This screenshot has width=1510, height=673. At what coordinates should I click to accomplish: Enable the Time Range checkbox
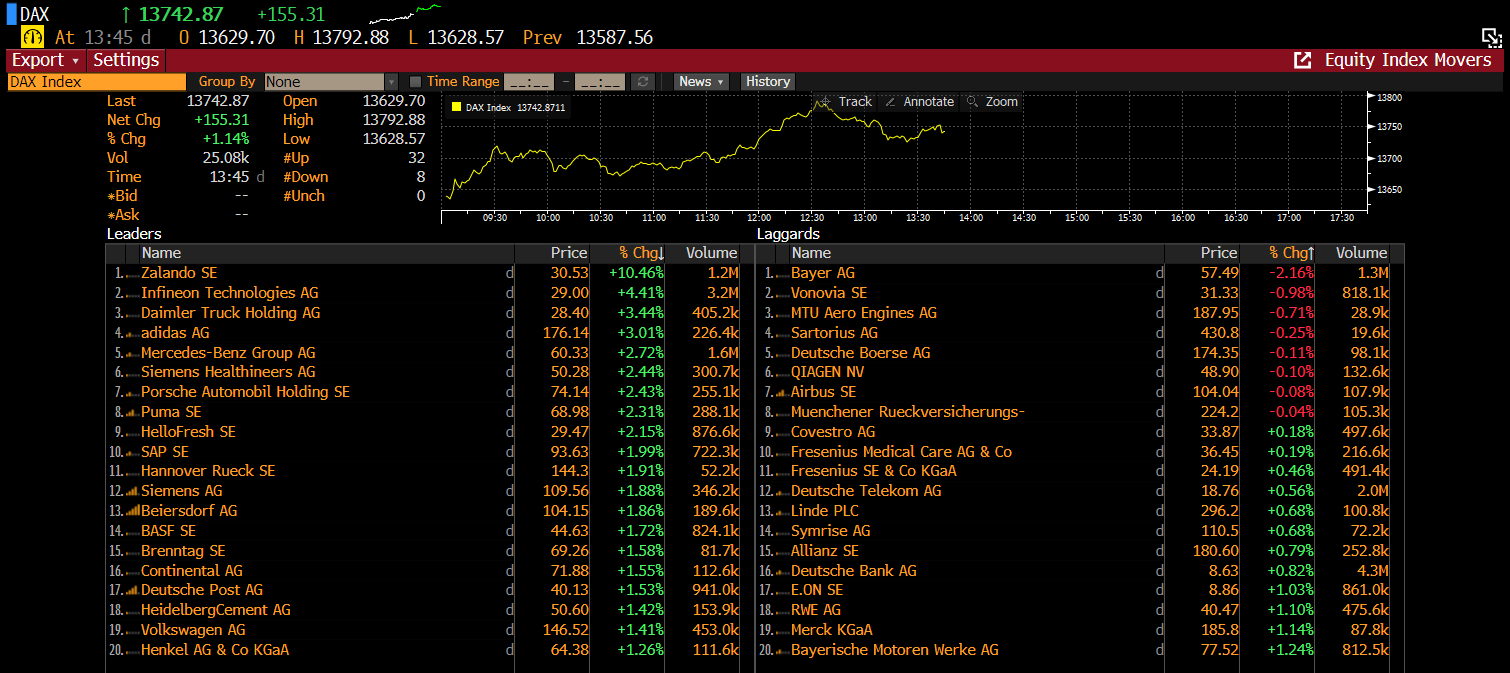pyautogui.click(x=416, y=82)
